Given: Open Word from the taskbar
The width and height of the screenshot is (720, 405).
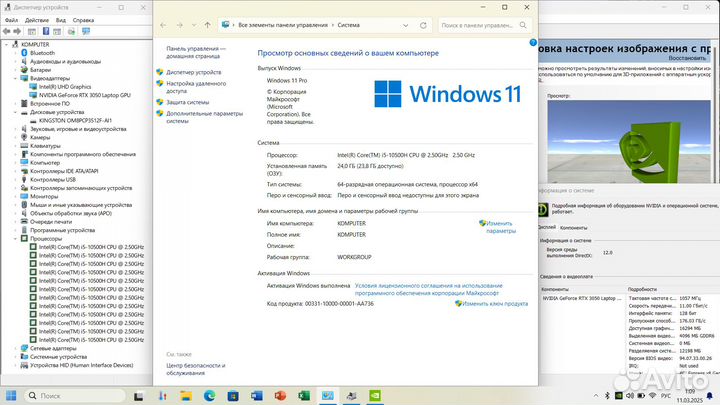Looking at the screenshot, I should (x=257, y=395).
